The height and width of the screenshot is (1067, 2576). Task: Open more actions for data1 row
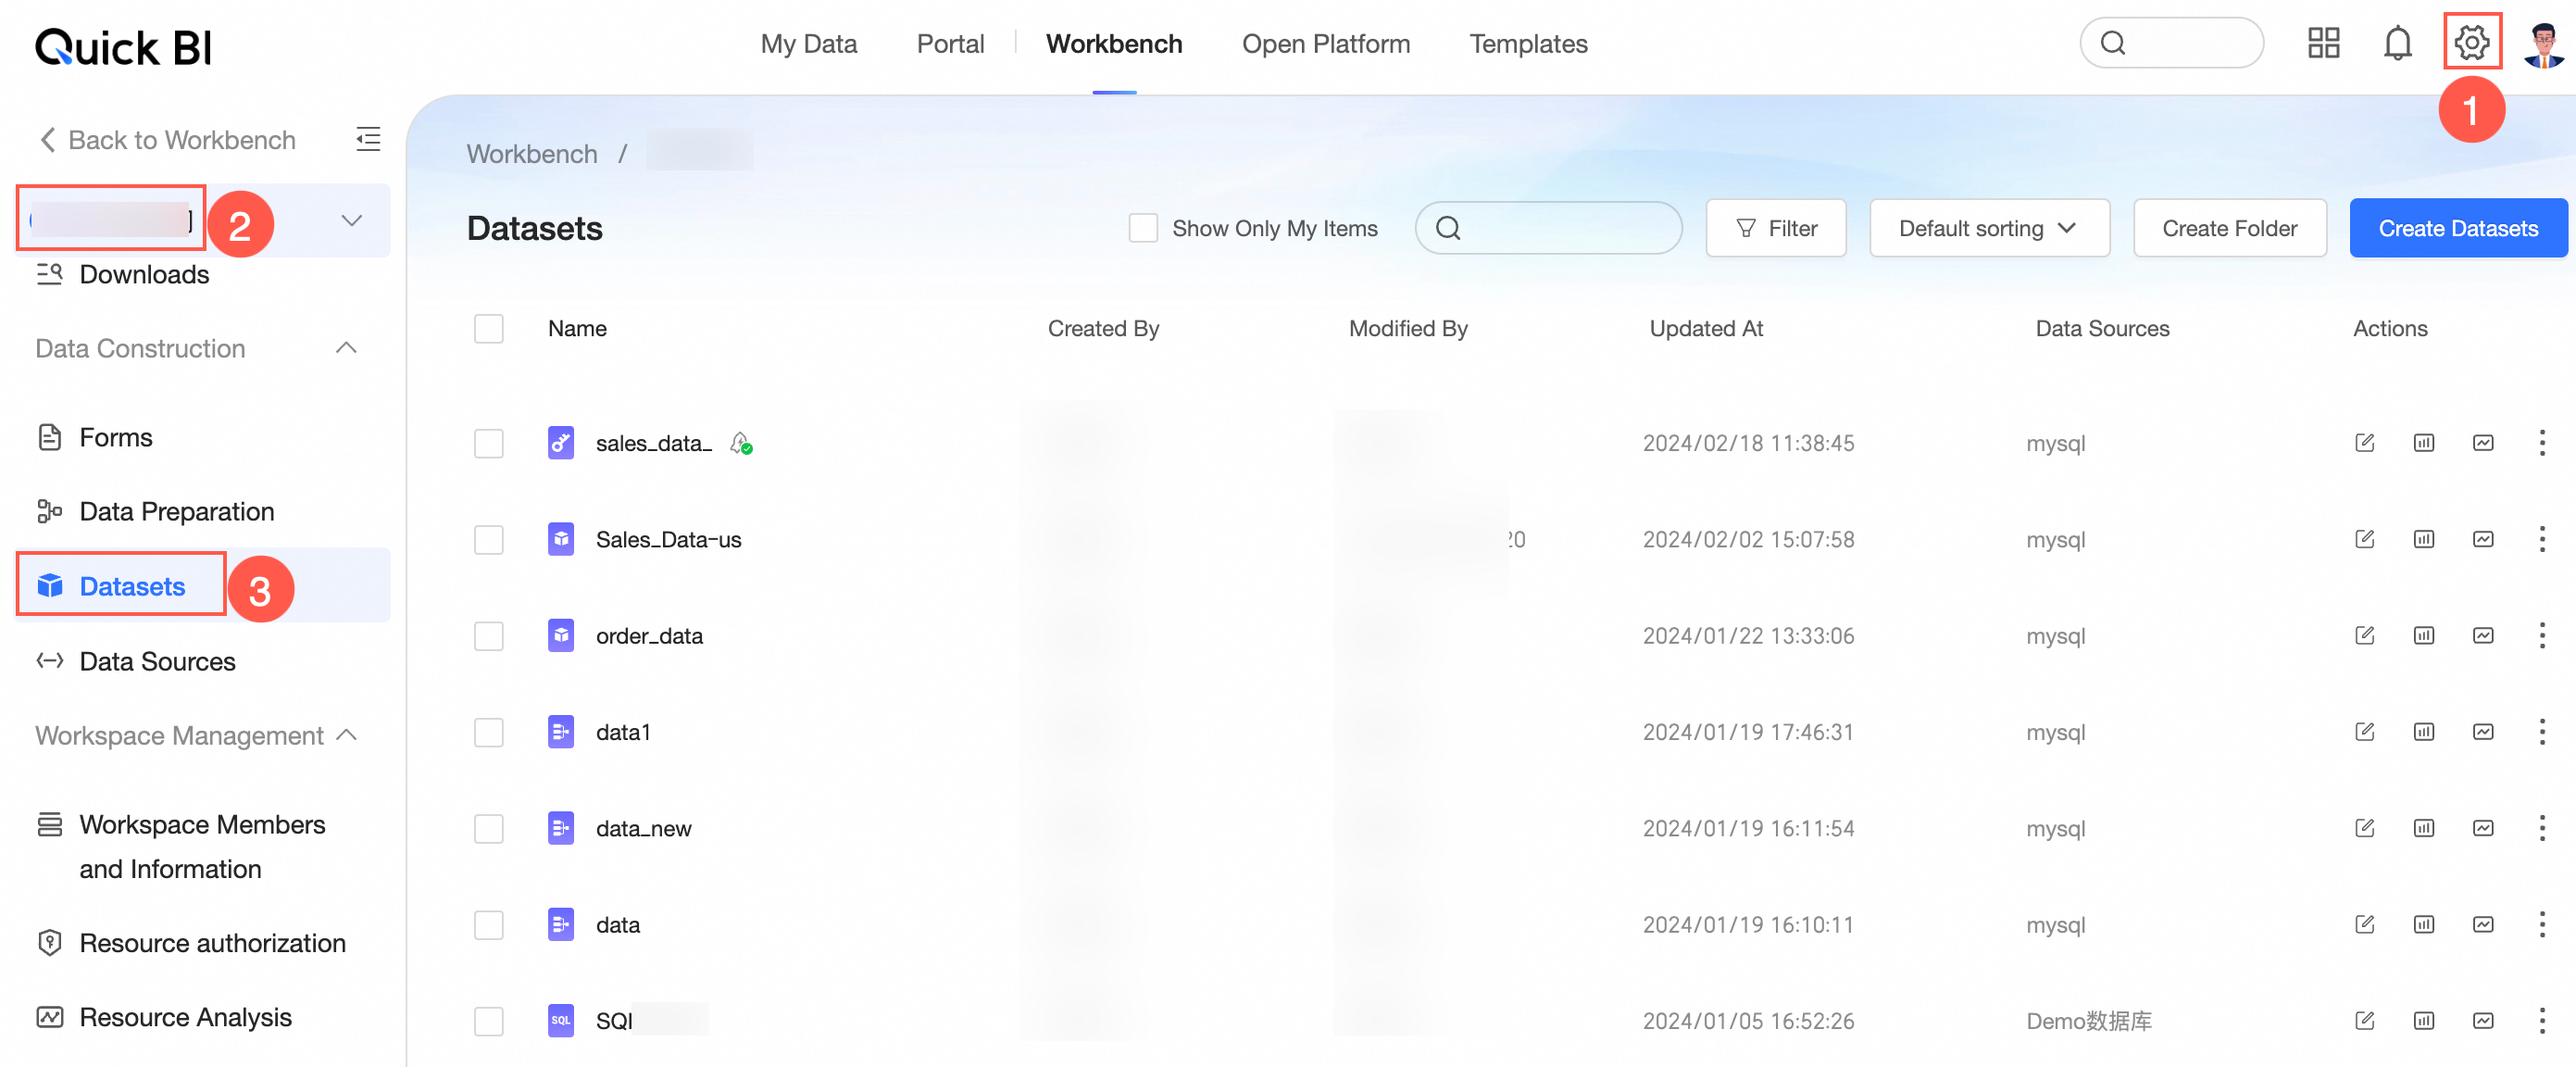[x=2541, y=732]
